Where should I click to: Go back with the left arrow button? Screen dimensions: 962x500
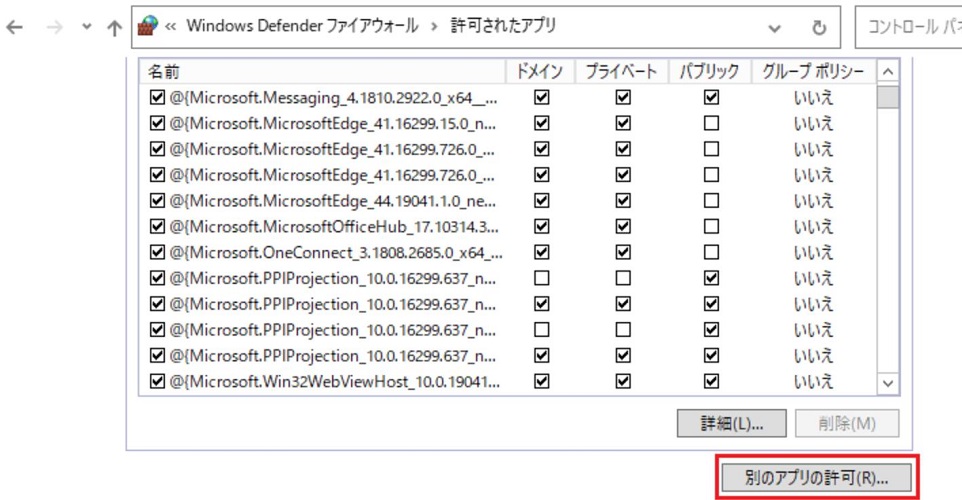(14, 27)
